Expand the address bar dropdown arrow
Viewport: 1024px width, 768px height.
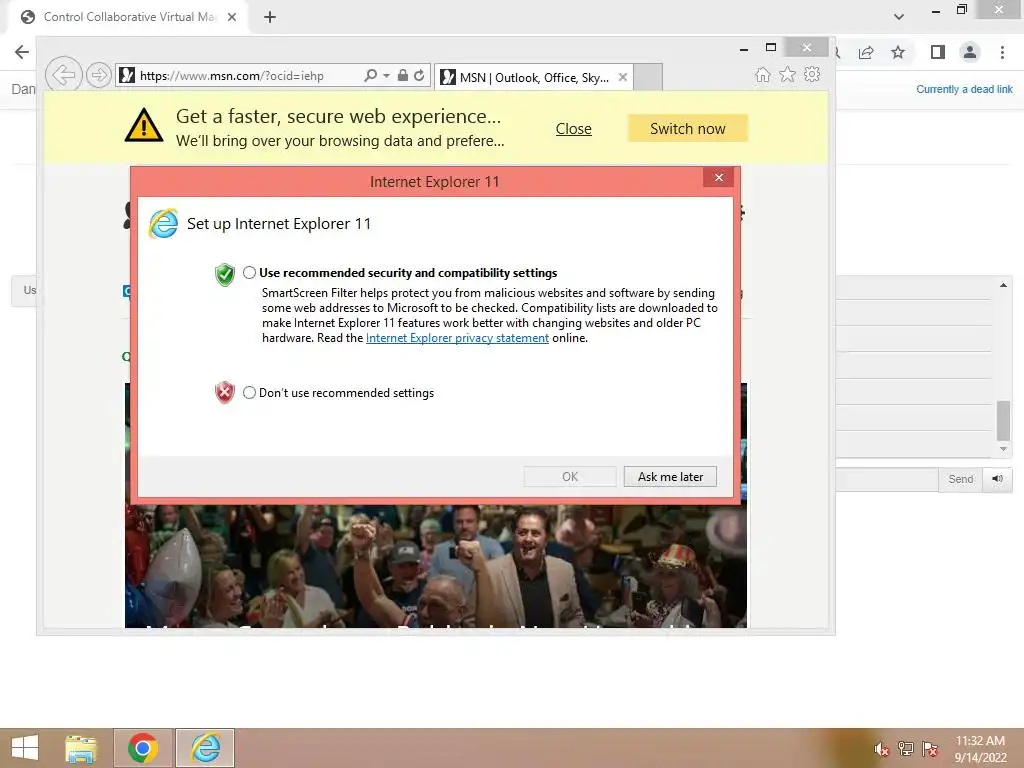[x=387, y=76]
